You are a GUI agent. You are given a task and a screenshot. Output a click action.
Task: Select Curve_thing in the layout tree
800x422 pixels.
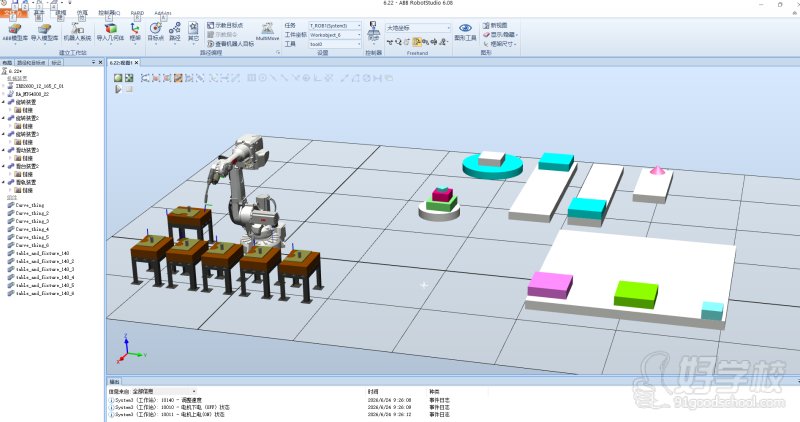26,205
